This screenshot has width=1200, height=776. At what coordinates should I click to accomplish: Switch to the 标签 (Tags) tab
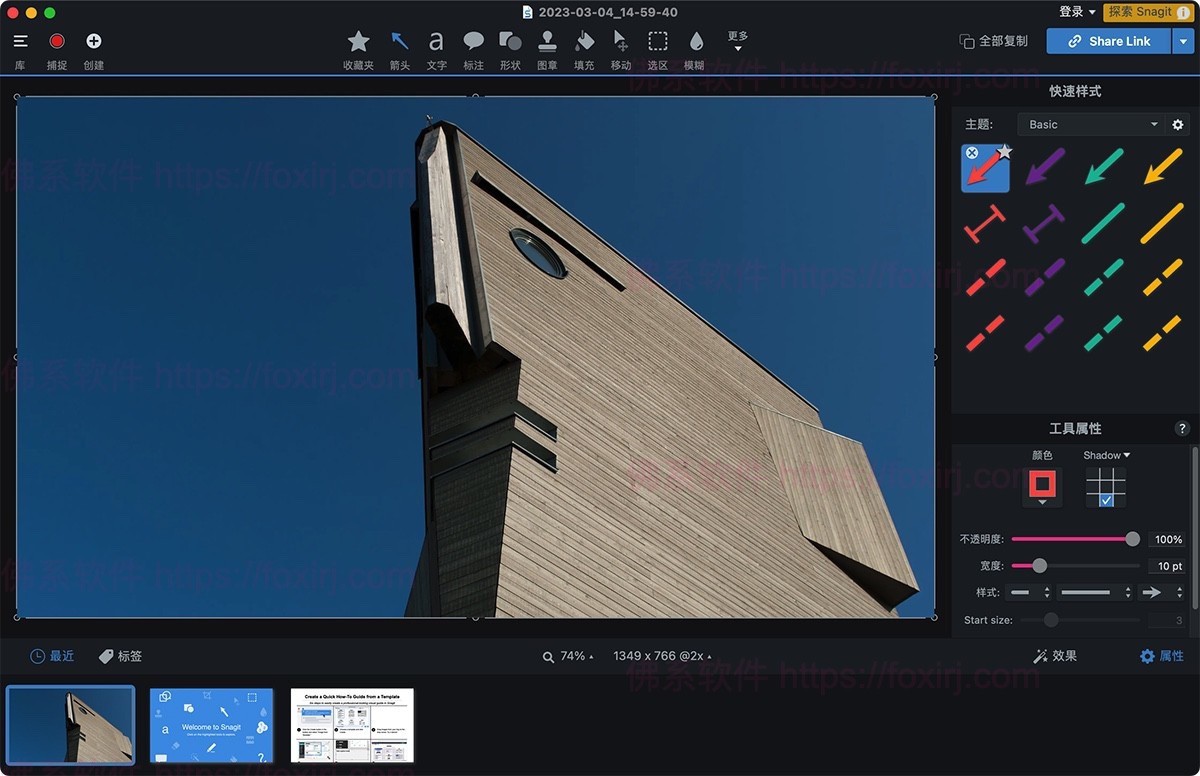point(124,656)
